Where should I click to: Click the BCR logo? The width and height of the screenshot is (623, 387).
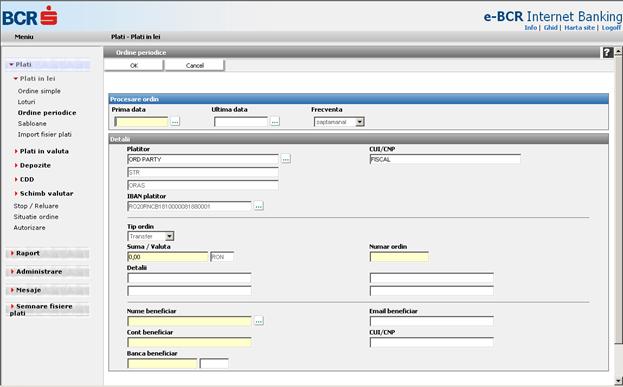(30, 16)
